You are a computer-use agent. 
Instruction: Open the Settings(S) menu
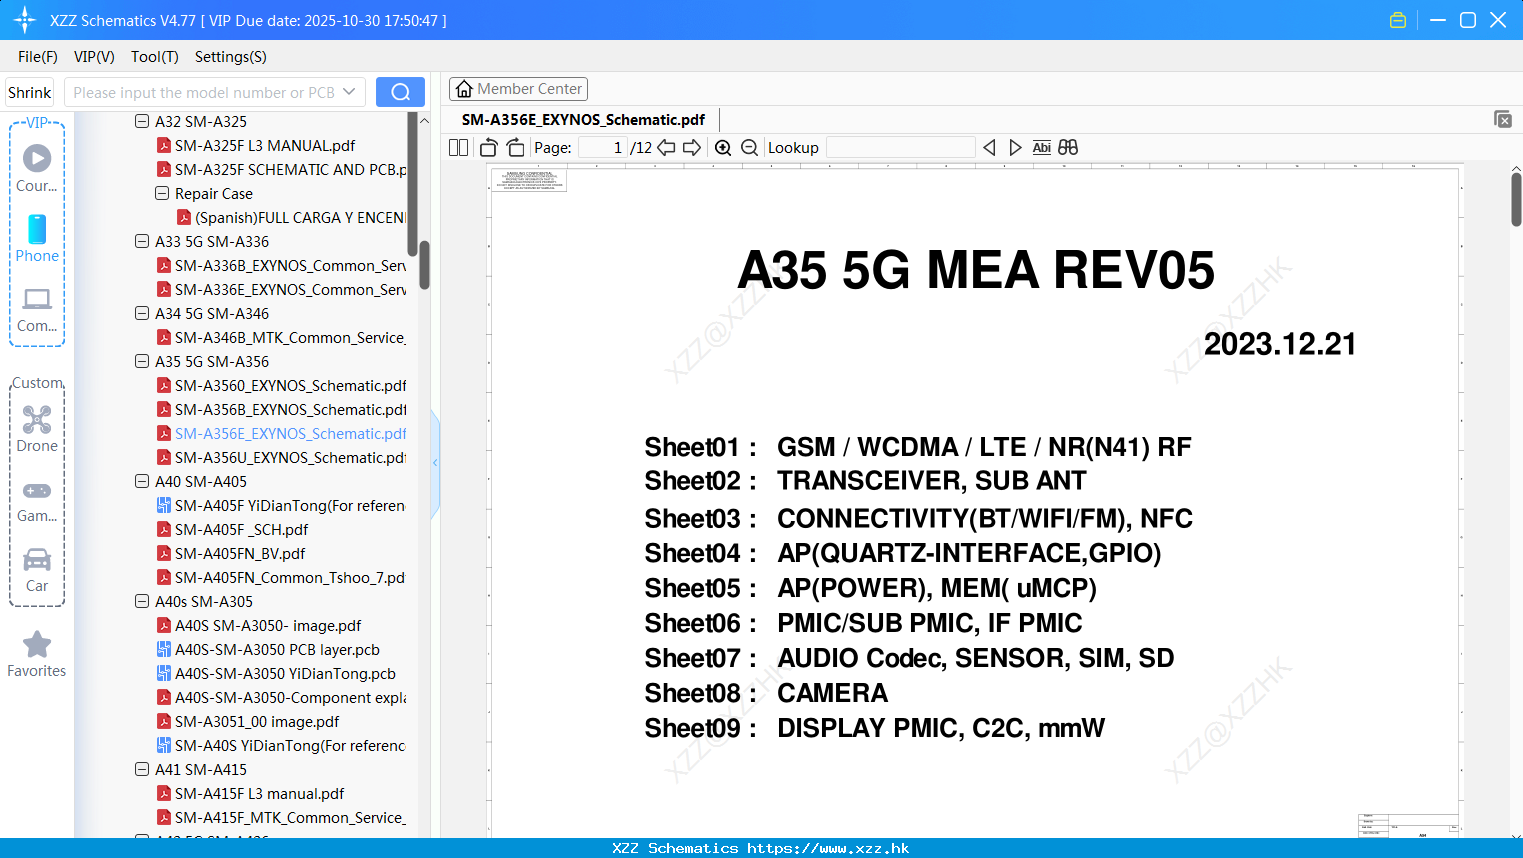231,56
